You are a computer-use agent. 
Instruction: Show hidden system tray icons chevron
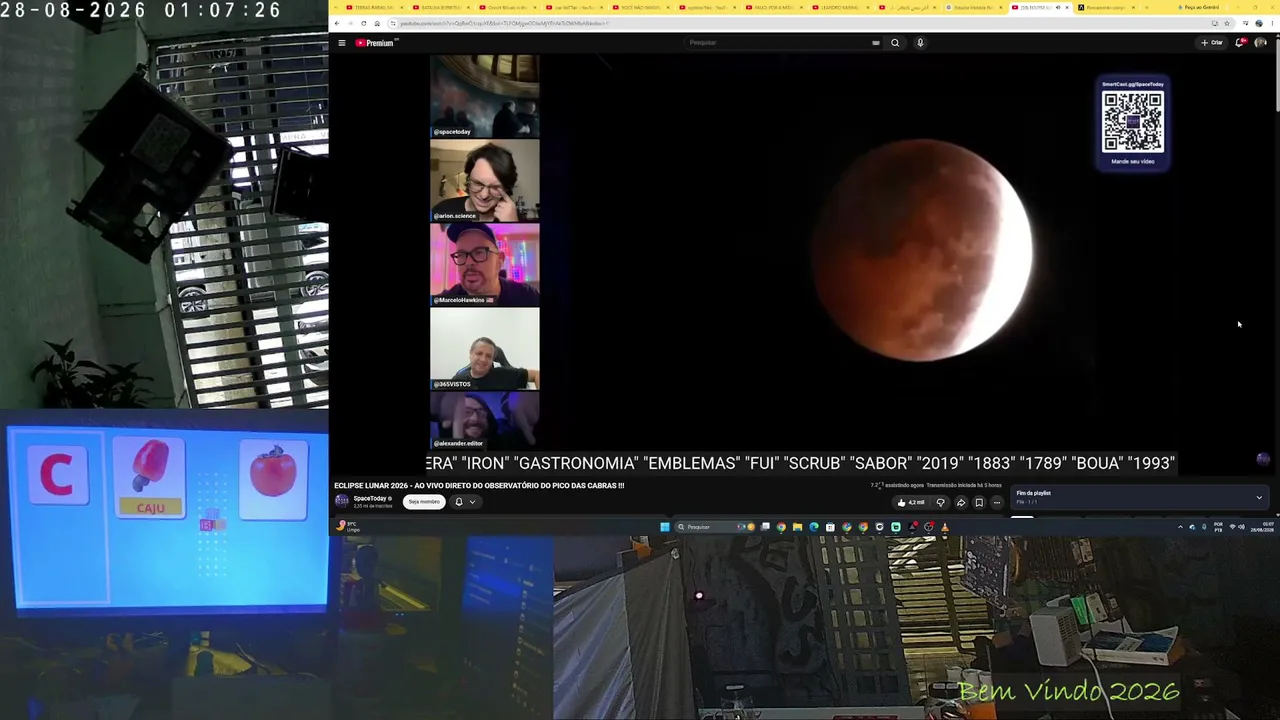1180,527
